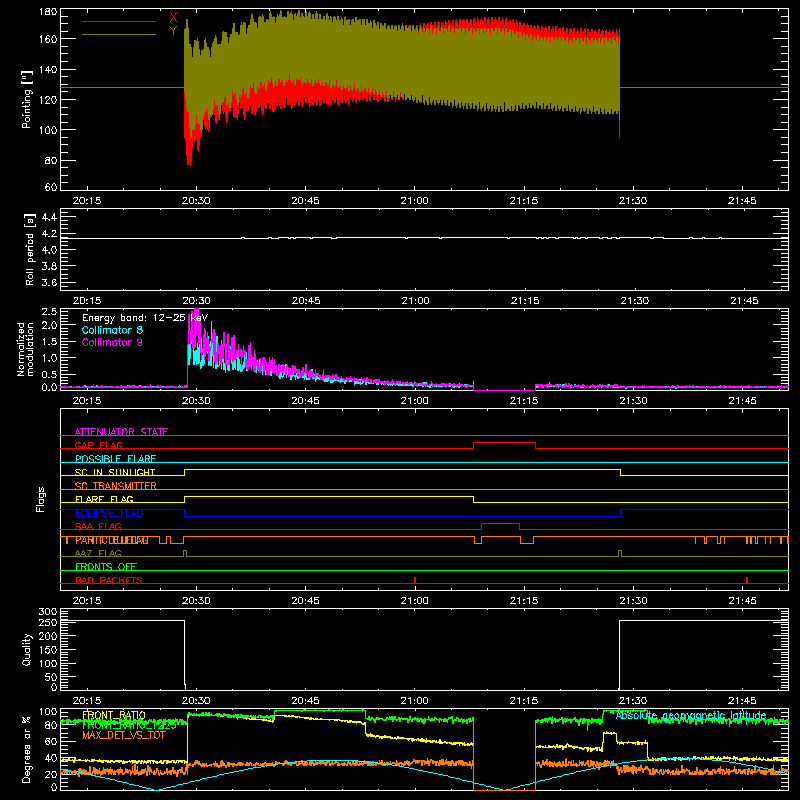The width and height of the screenshot is (800, 800).
Task: Click the 'Normalized modulation' axis title
Action: [x=25, y=349]
